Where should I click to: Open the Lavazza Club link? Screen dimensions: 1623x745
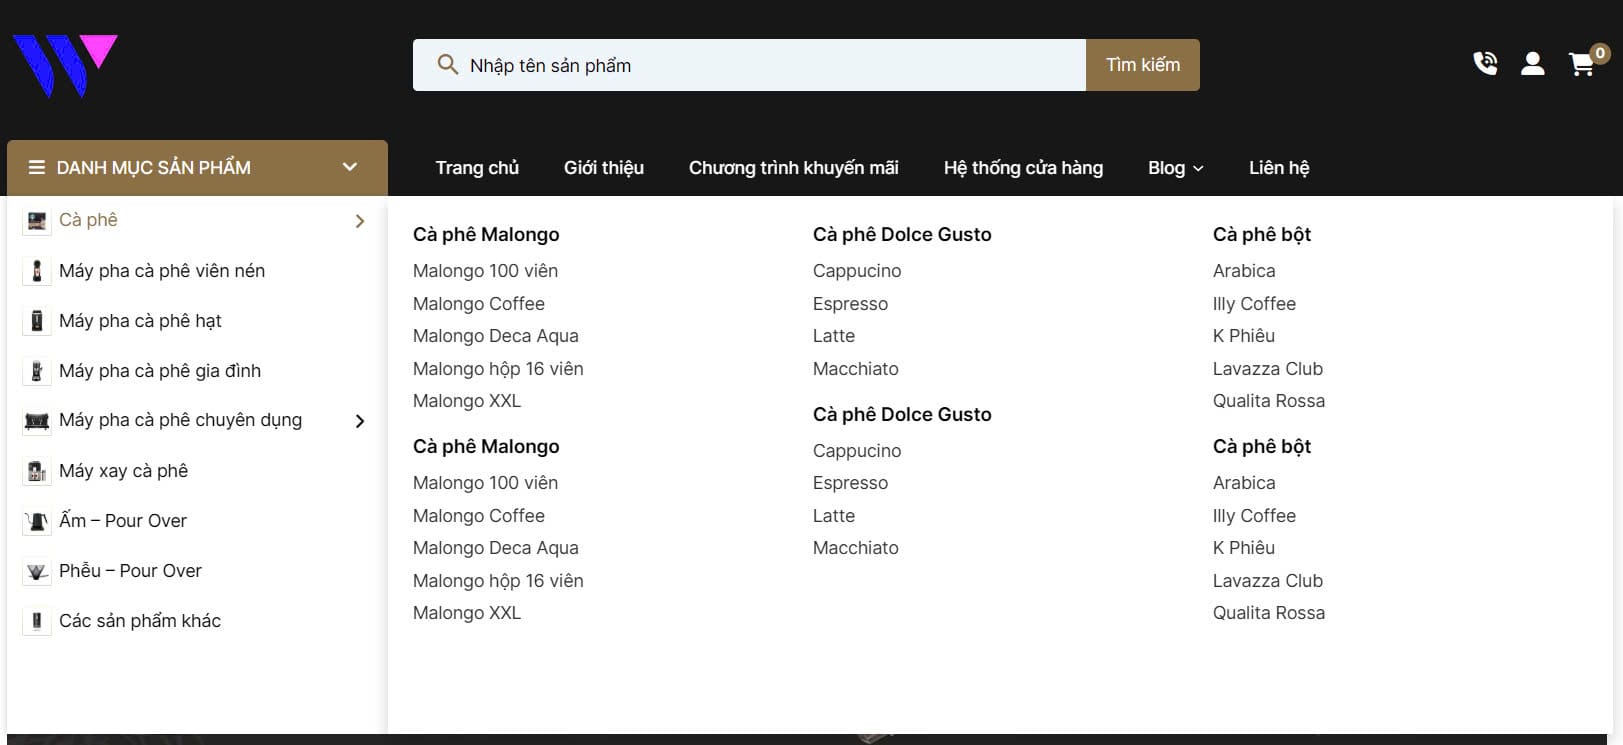point(1267,369)
